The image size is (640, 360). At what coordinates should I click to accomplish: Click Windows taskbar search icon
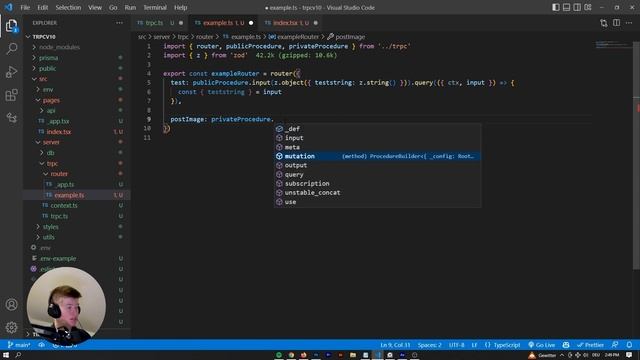(18, 355)
